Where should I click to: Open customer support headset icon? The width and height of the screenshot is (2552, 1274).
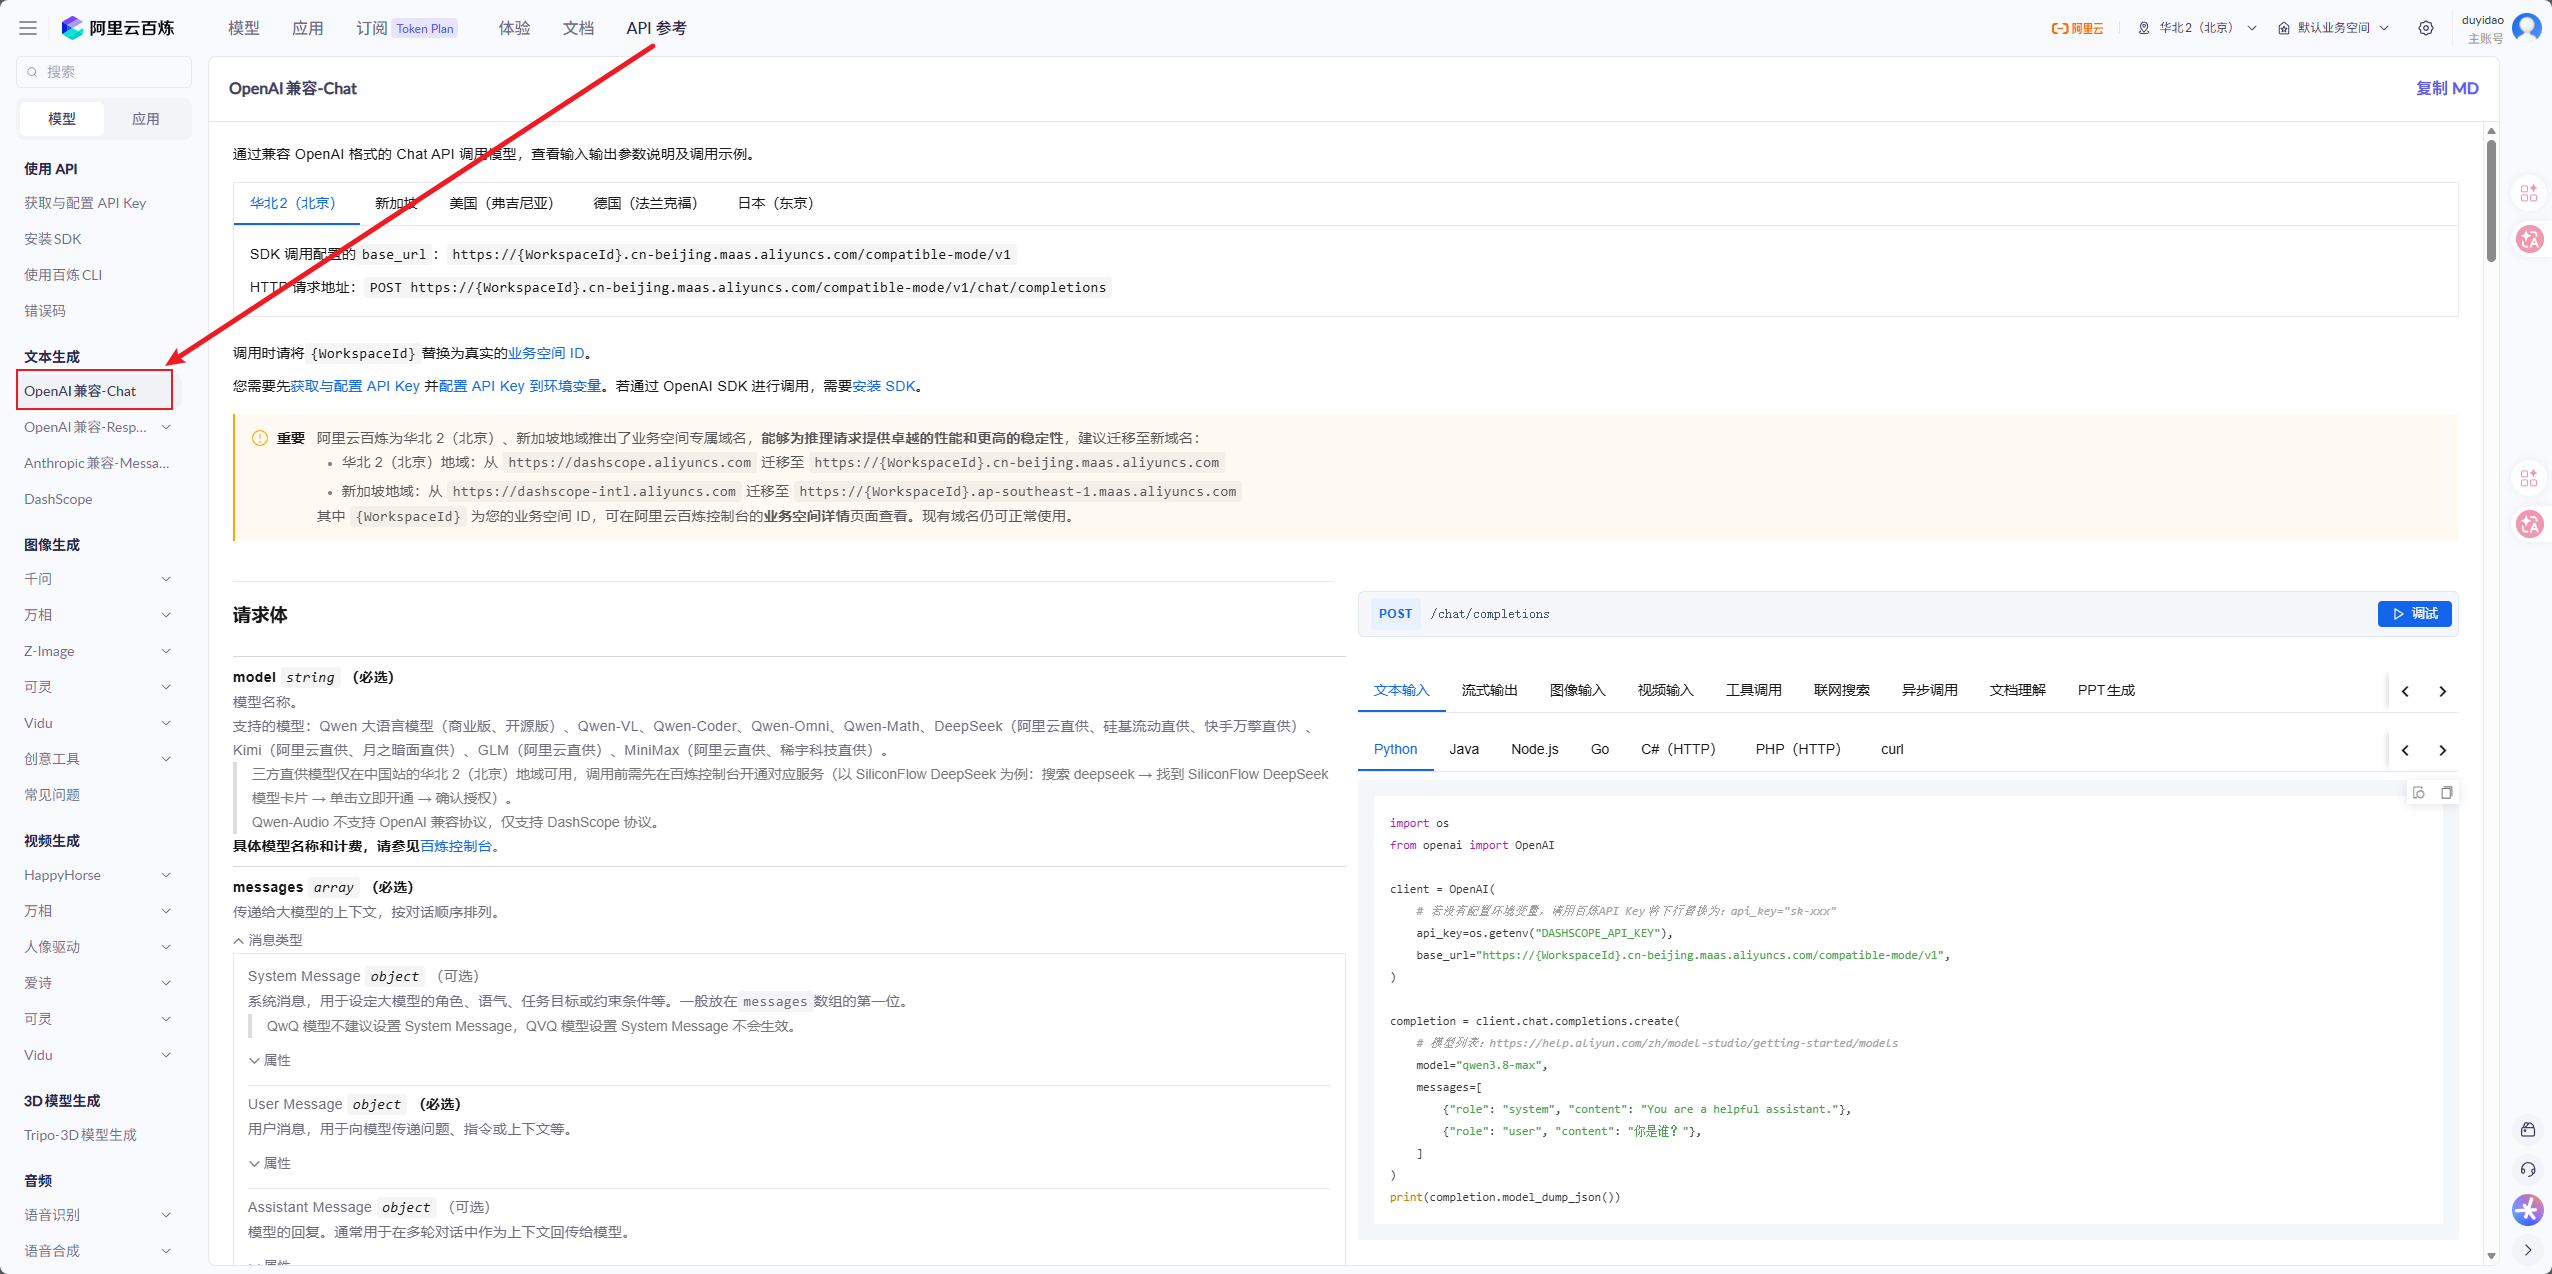coord(2528,1170)
